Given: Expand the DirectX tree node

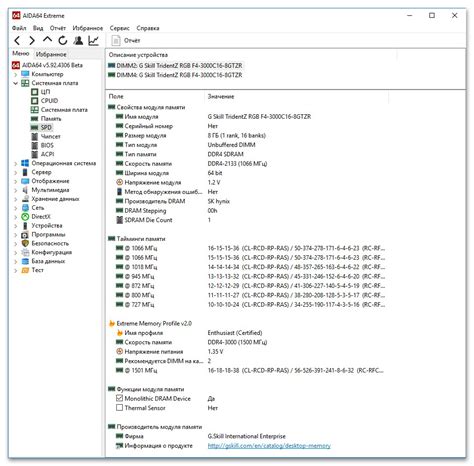Looking at the screenshot, I should click(x=15, y=217).
